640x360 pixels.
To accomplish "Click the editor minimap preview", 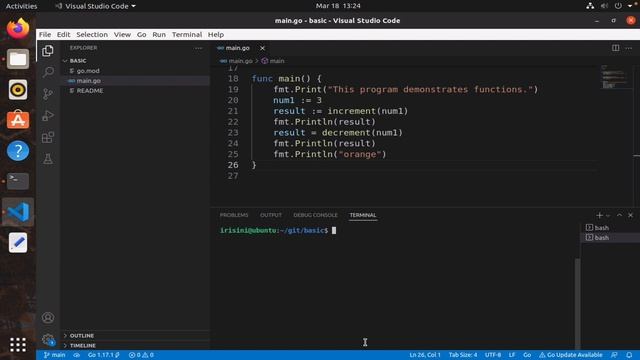I will (x=615, y=78).
